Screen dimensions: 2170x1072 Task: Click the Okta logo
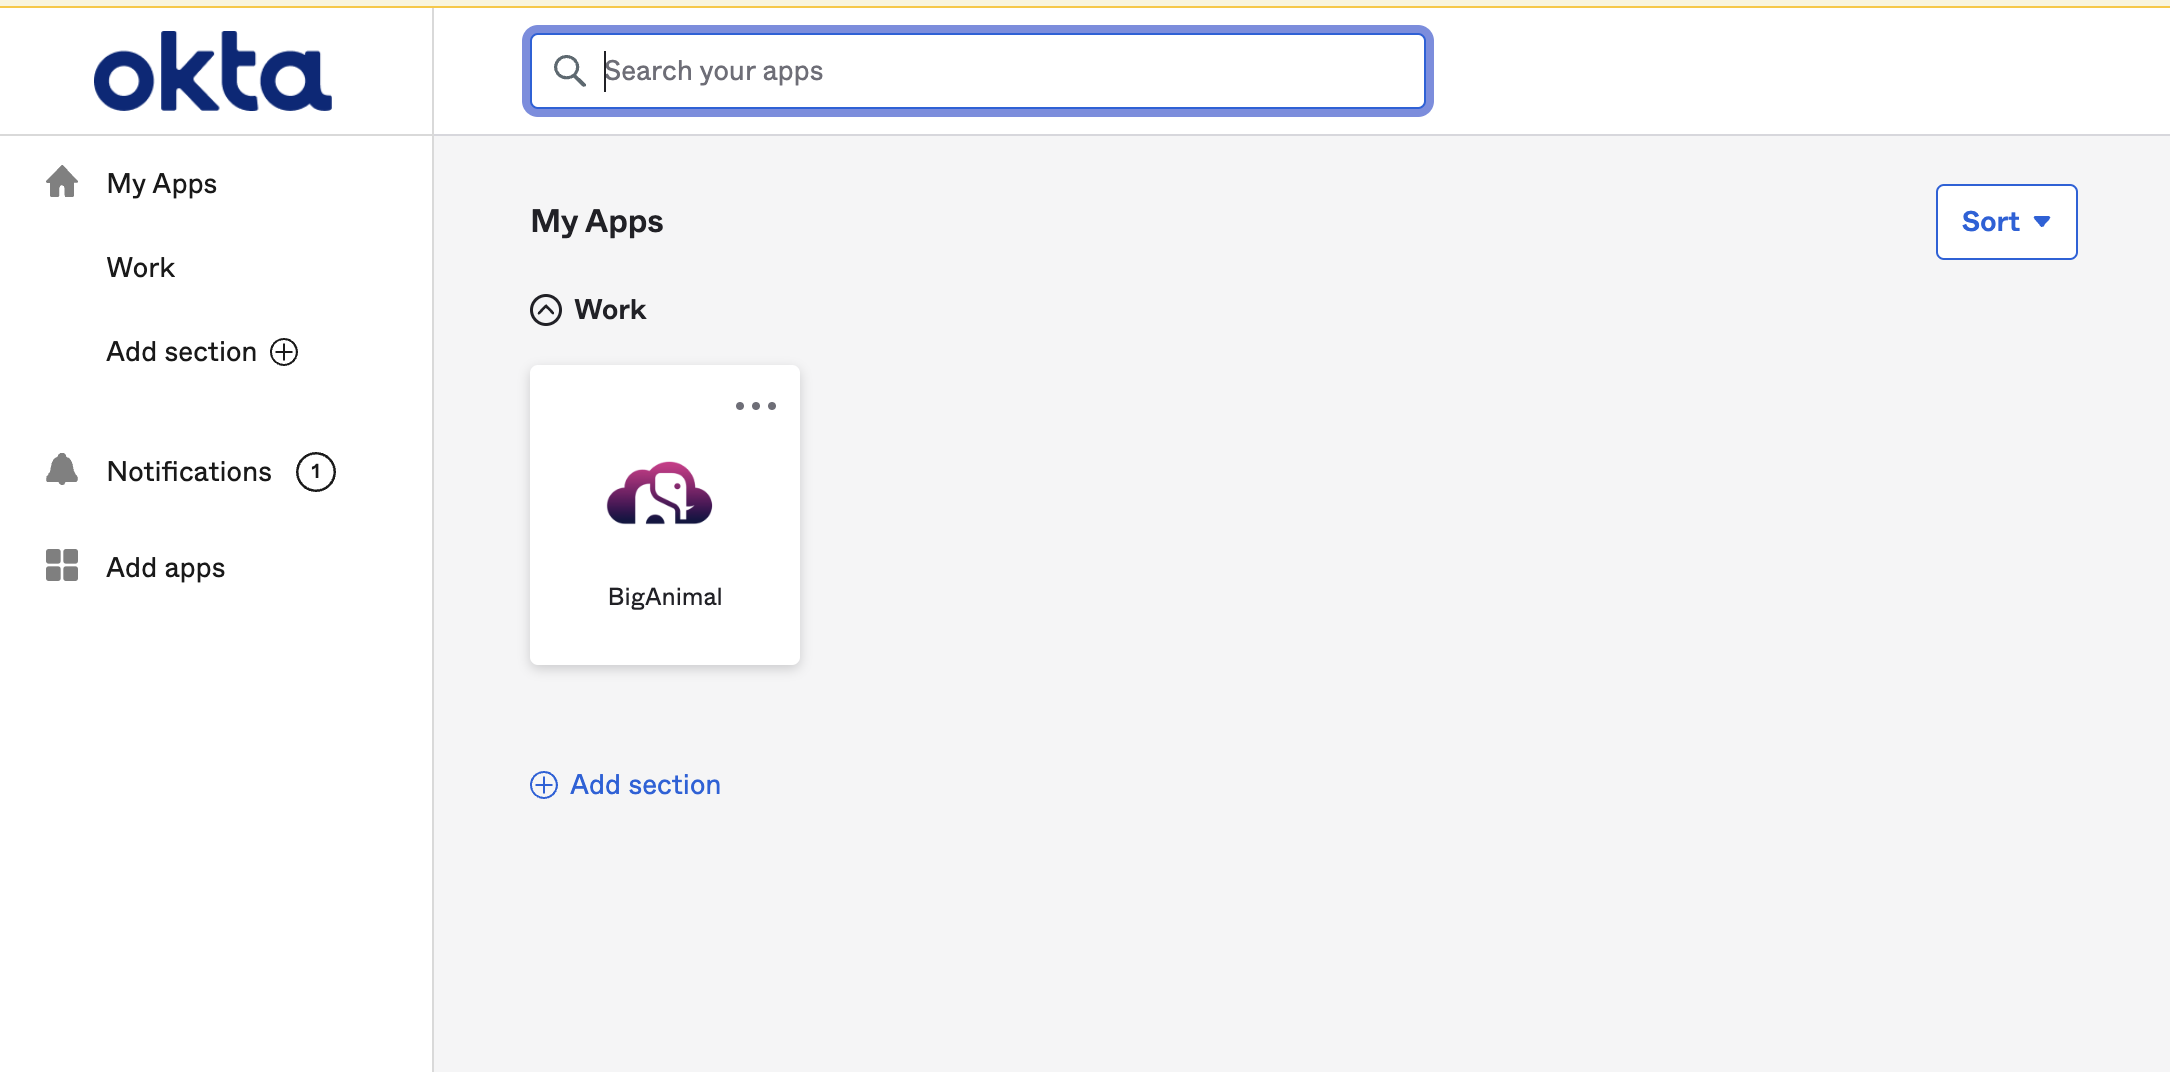coord(212,71)
